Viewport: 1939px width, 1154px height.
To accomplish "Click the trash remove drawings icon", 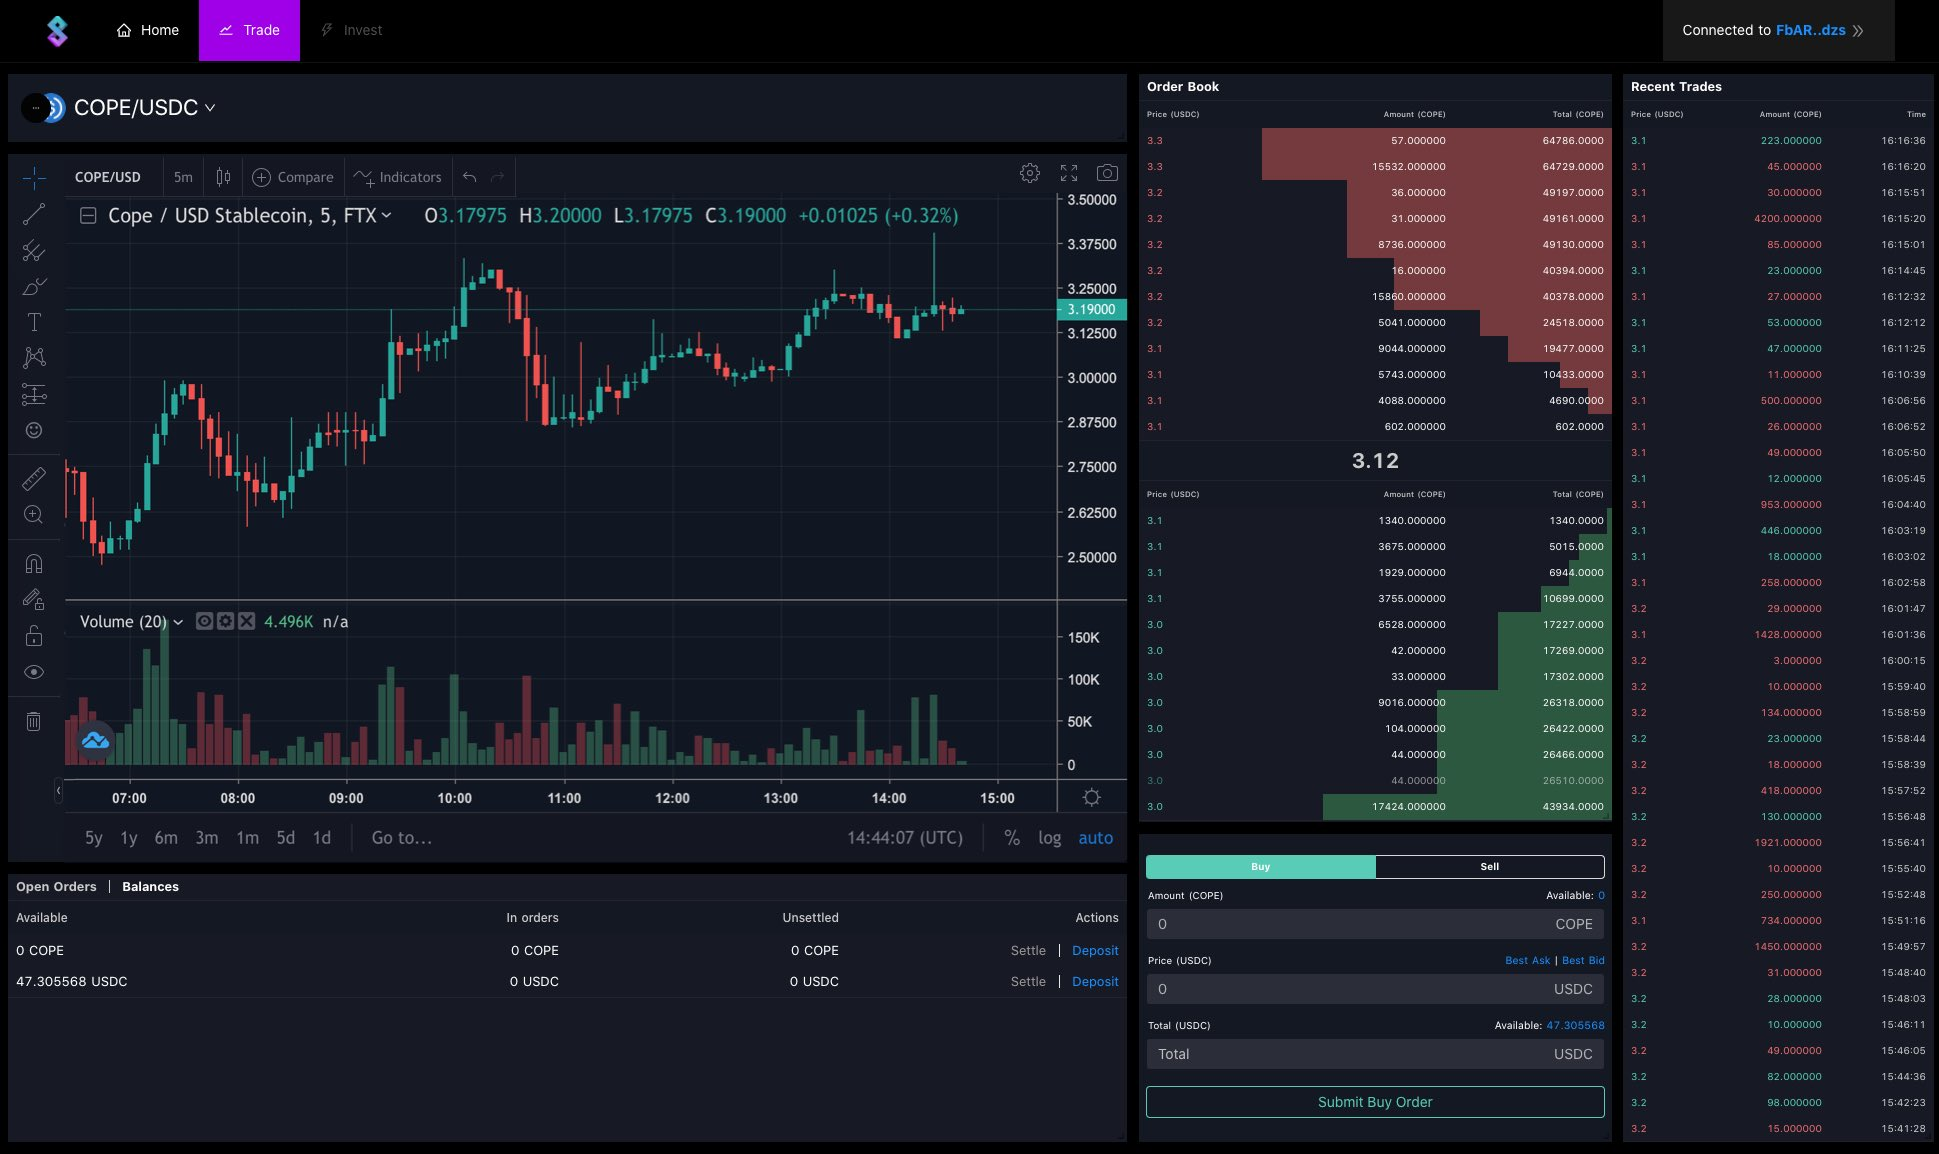I will click(34, 721).
